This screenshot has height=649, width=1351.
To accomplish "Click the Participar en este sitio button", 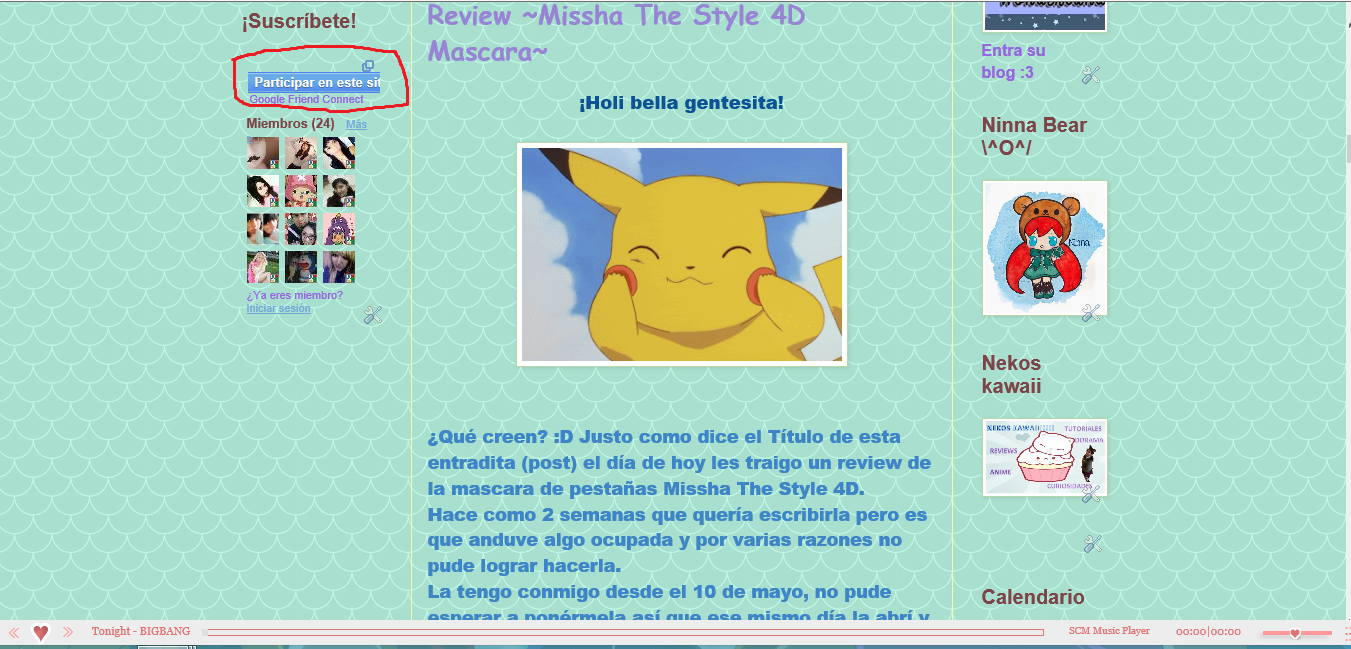I will coord(314,82).
